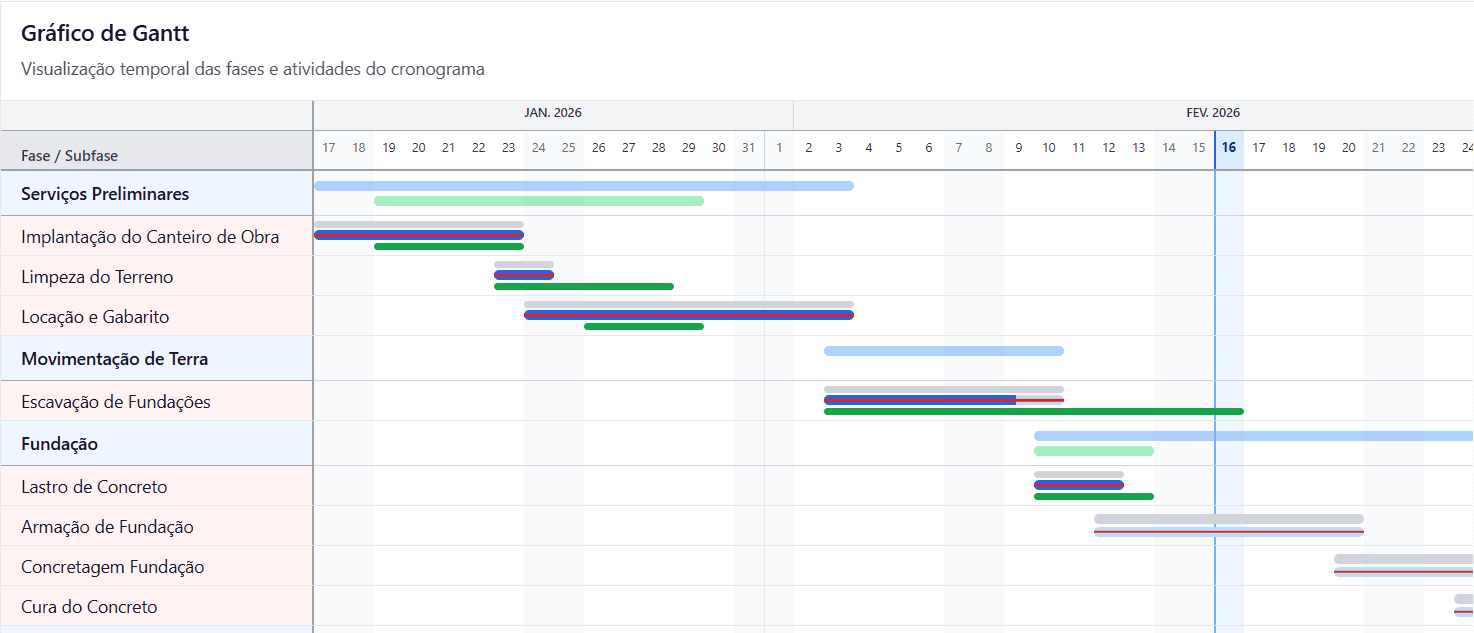This screenshot has width=1474, height=633.
Task: Click the date cell for January 24
Action: (538, 147)
